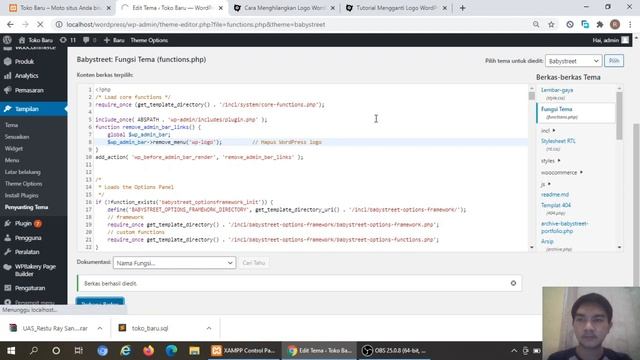
Task: Click the Cari Tahu button
Action: (253, 263)
